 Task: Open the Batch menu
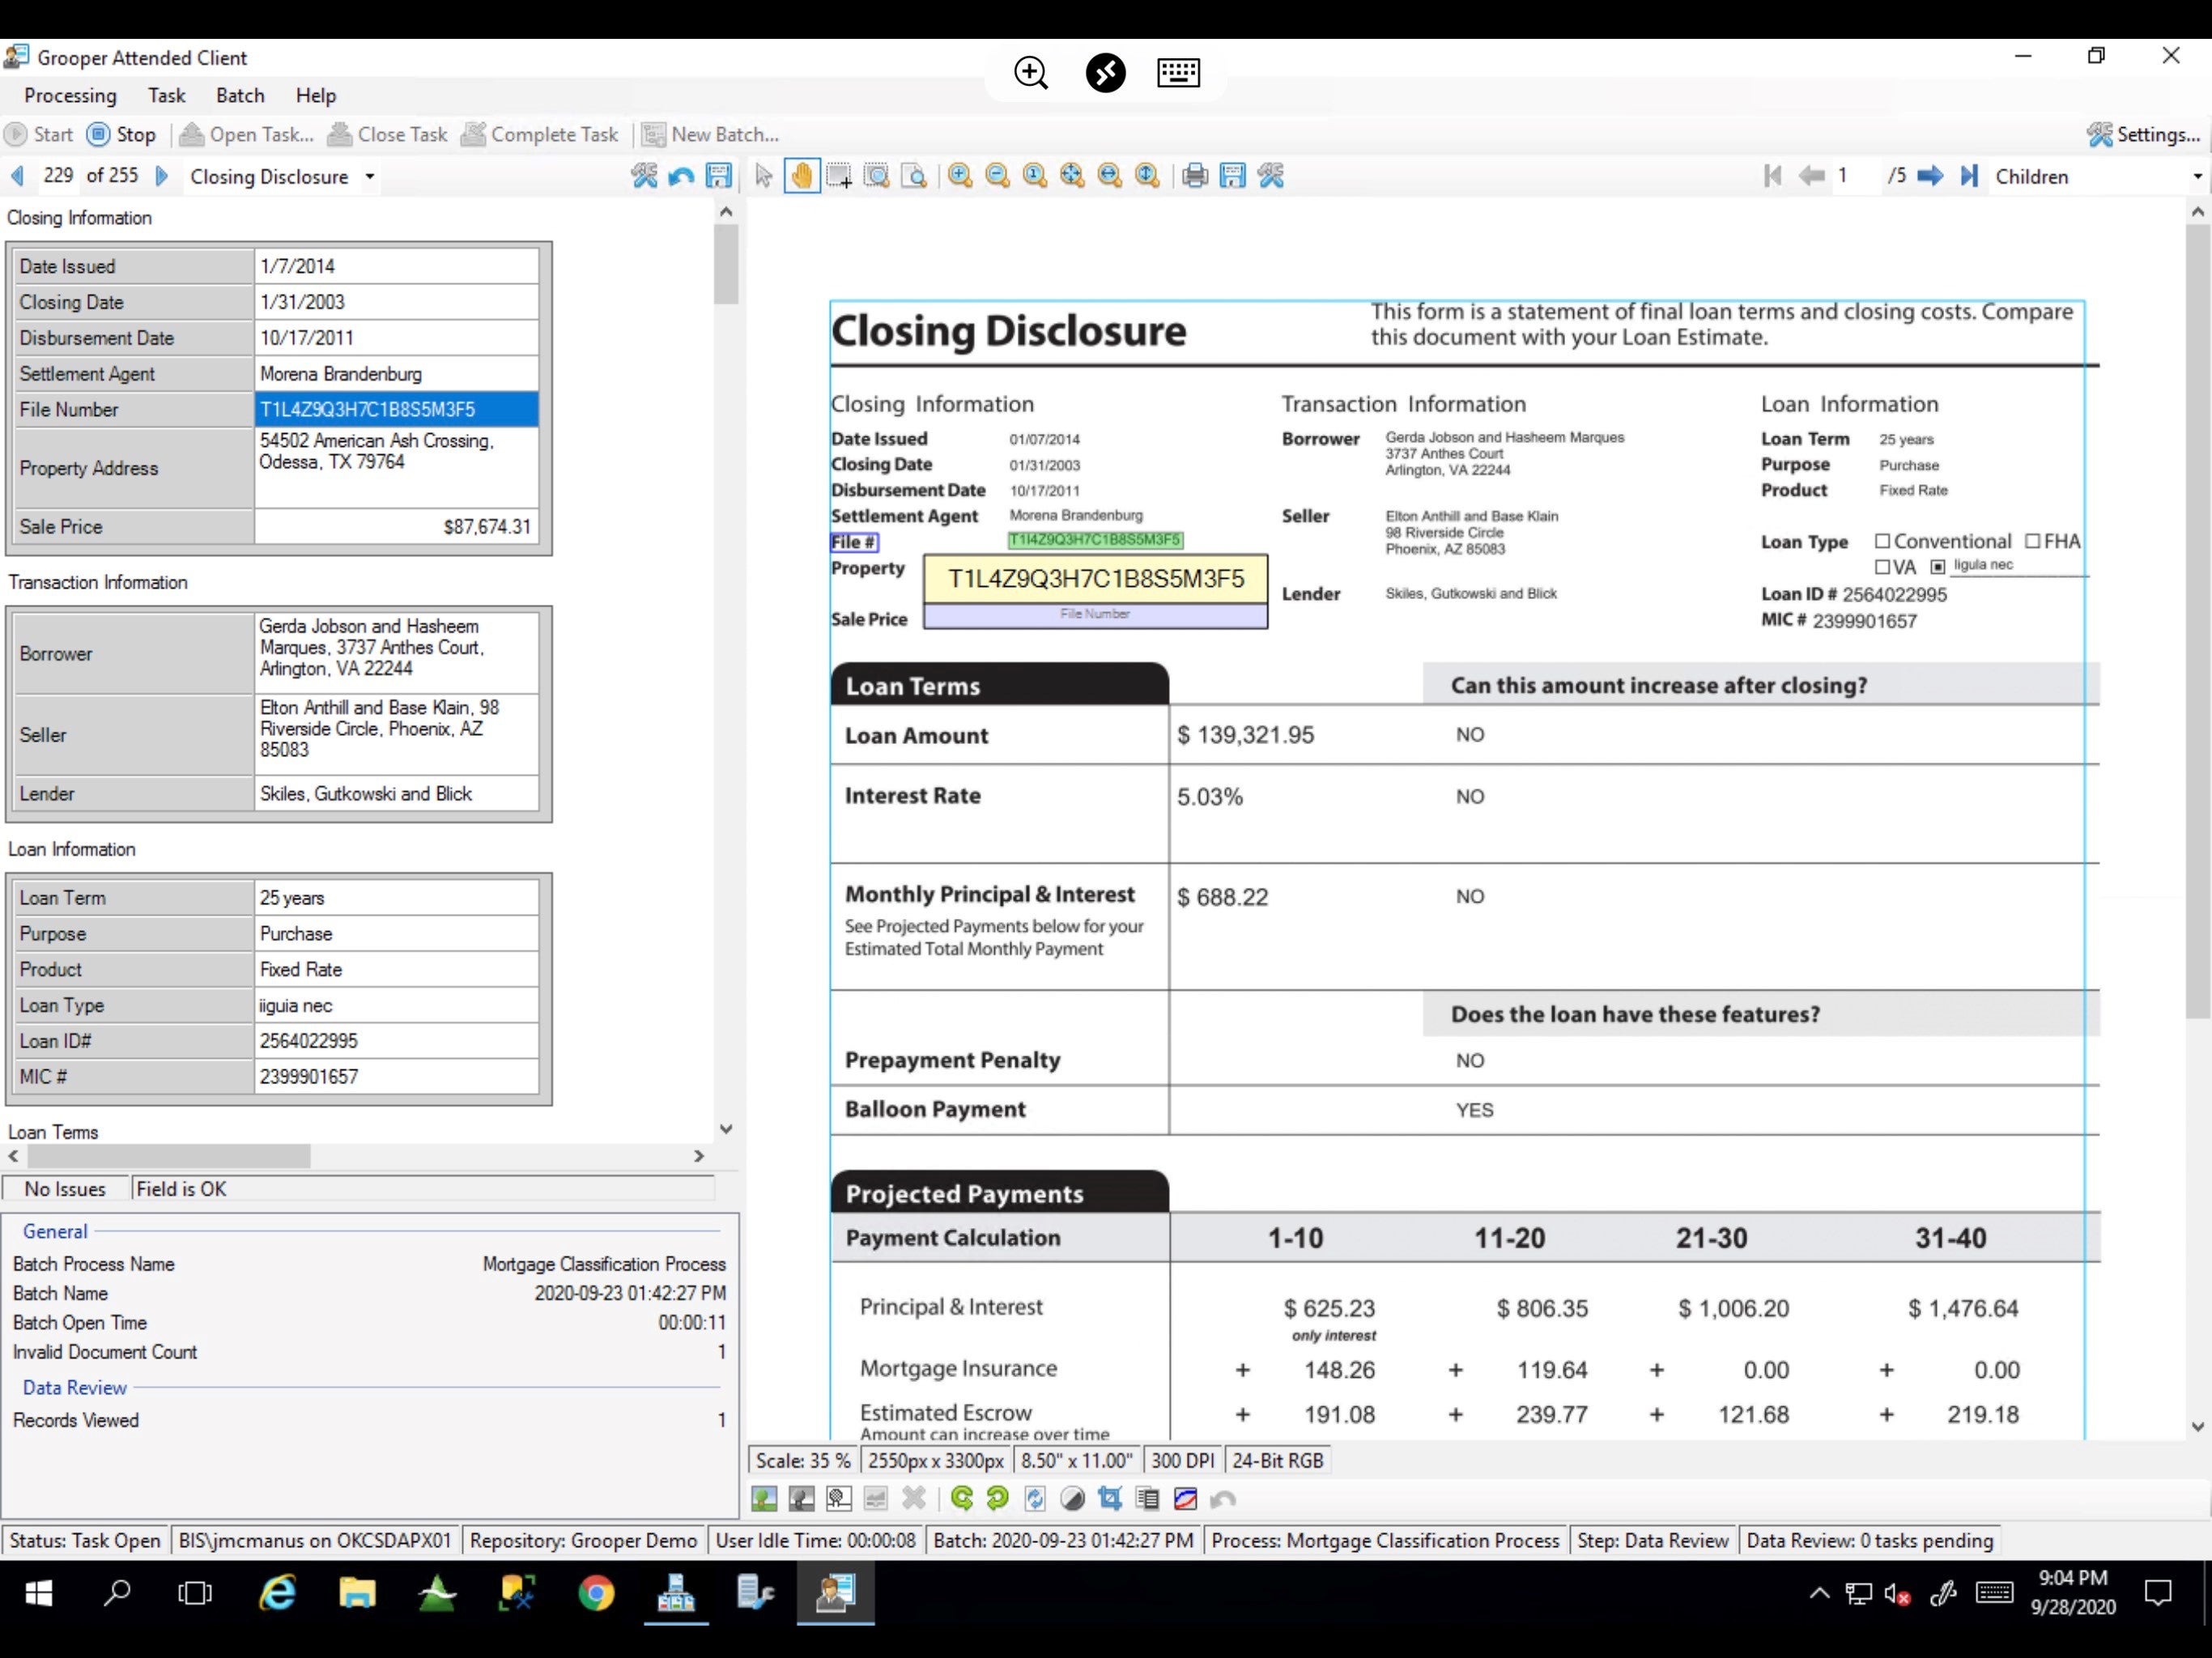(240, 95)
